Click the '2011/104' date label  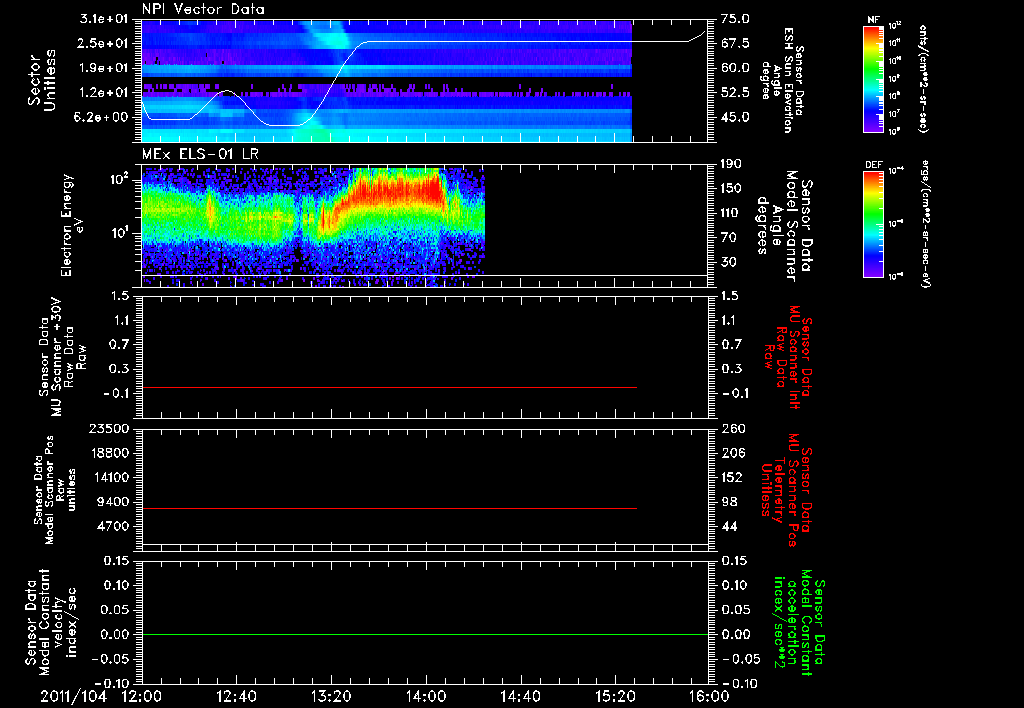[x=73, y=696]
